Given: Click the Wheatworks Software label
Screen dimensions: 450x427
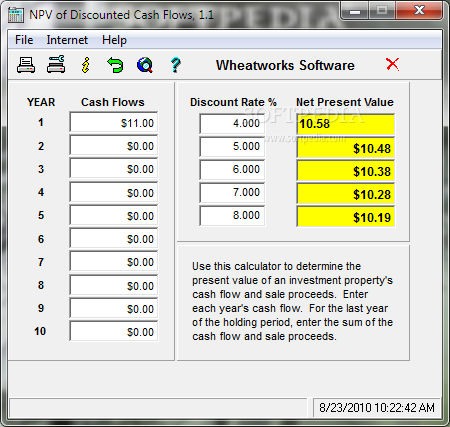Looking at the screenshot, I should tap(285, 65).
